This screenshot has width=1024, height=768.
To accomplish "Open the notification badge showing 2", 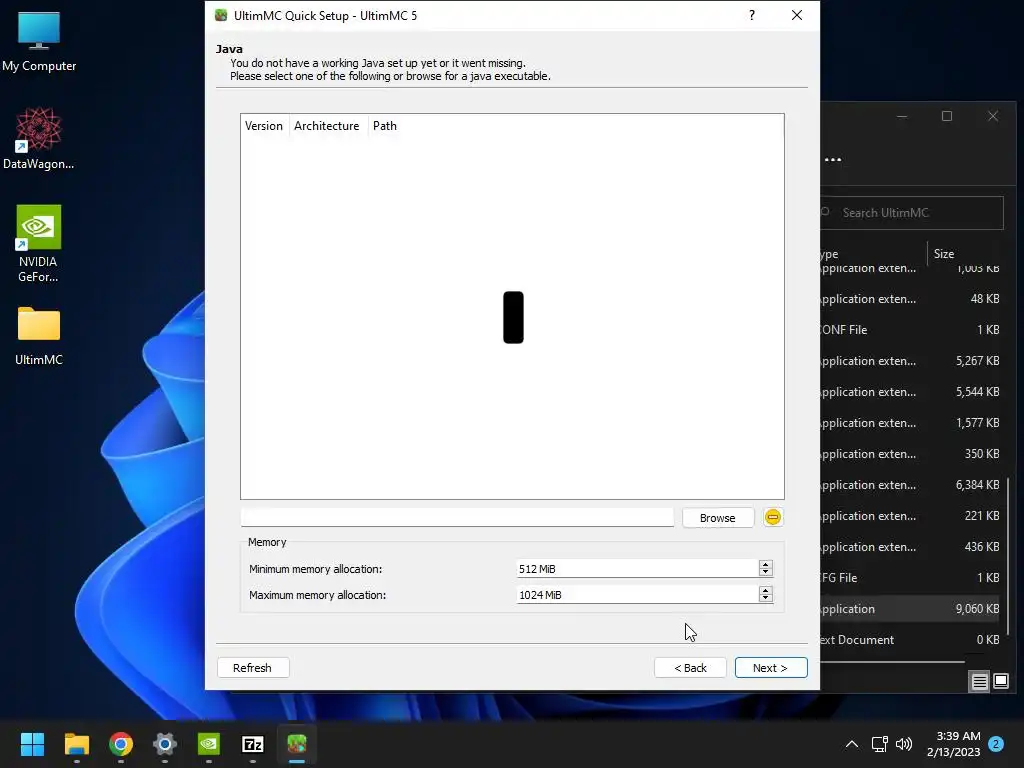I will 996,744.
